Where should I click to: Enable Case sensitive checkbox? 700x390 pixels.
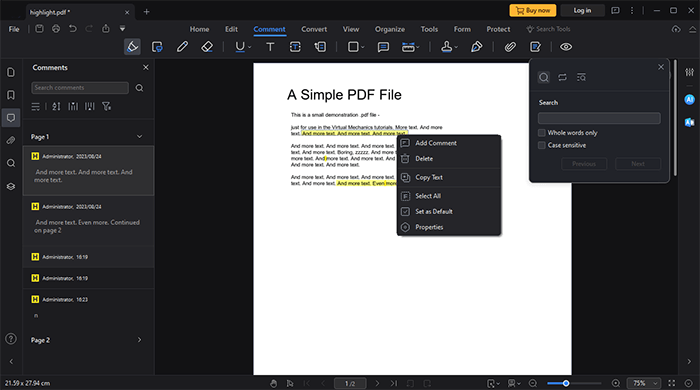(542, 145)
